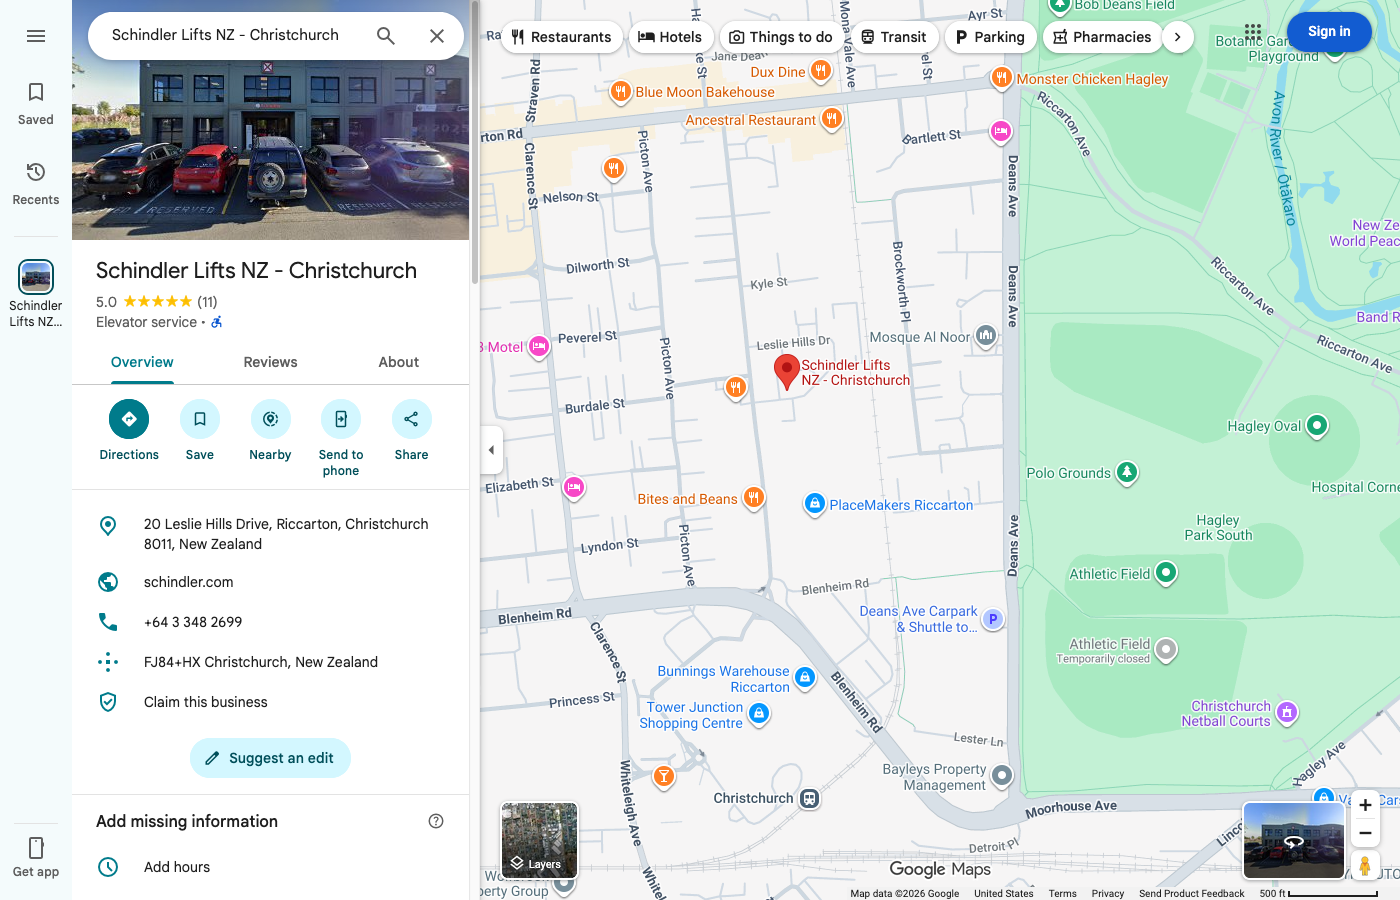Select Mosque Al Noor marker
This screenshot has height=900, width=1400.
pyautogui.click(x=986, y=336)
